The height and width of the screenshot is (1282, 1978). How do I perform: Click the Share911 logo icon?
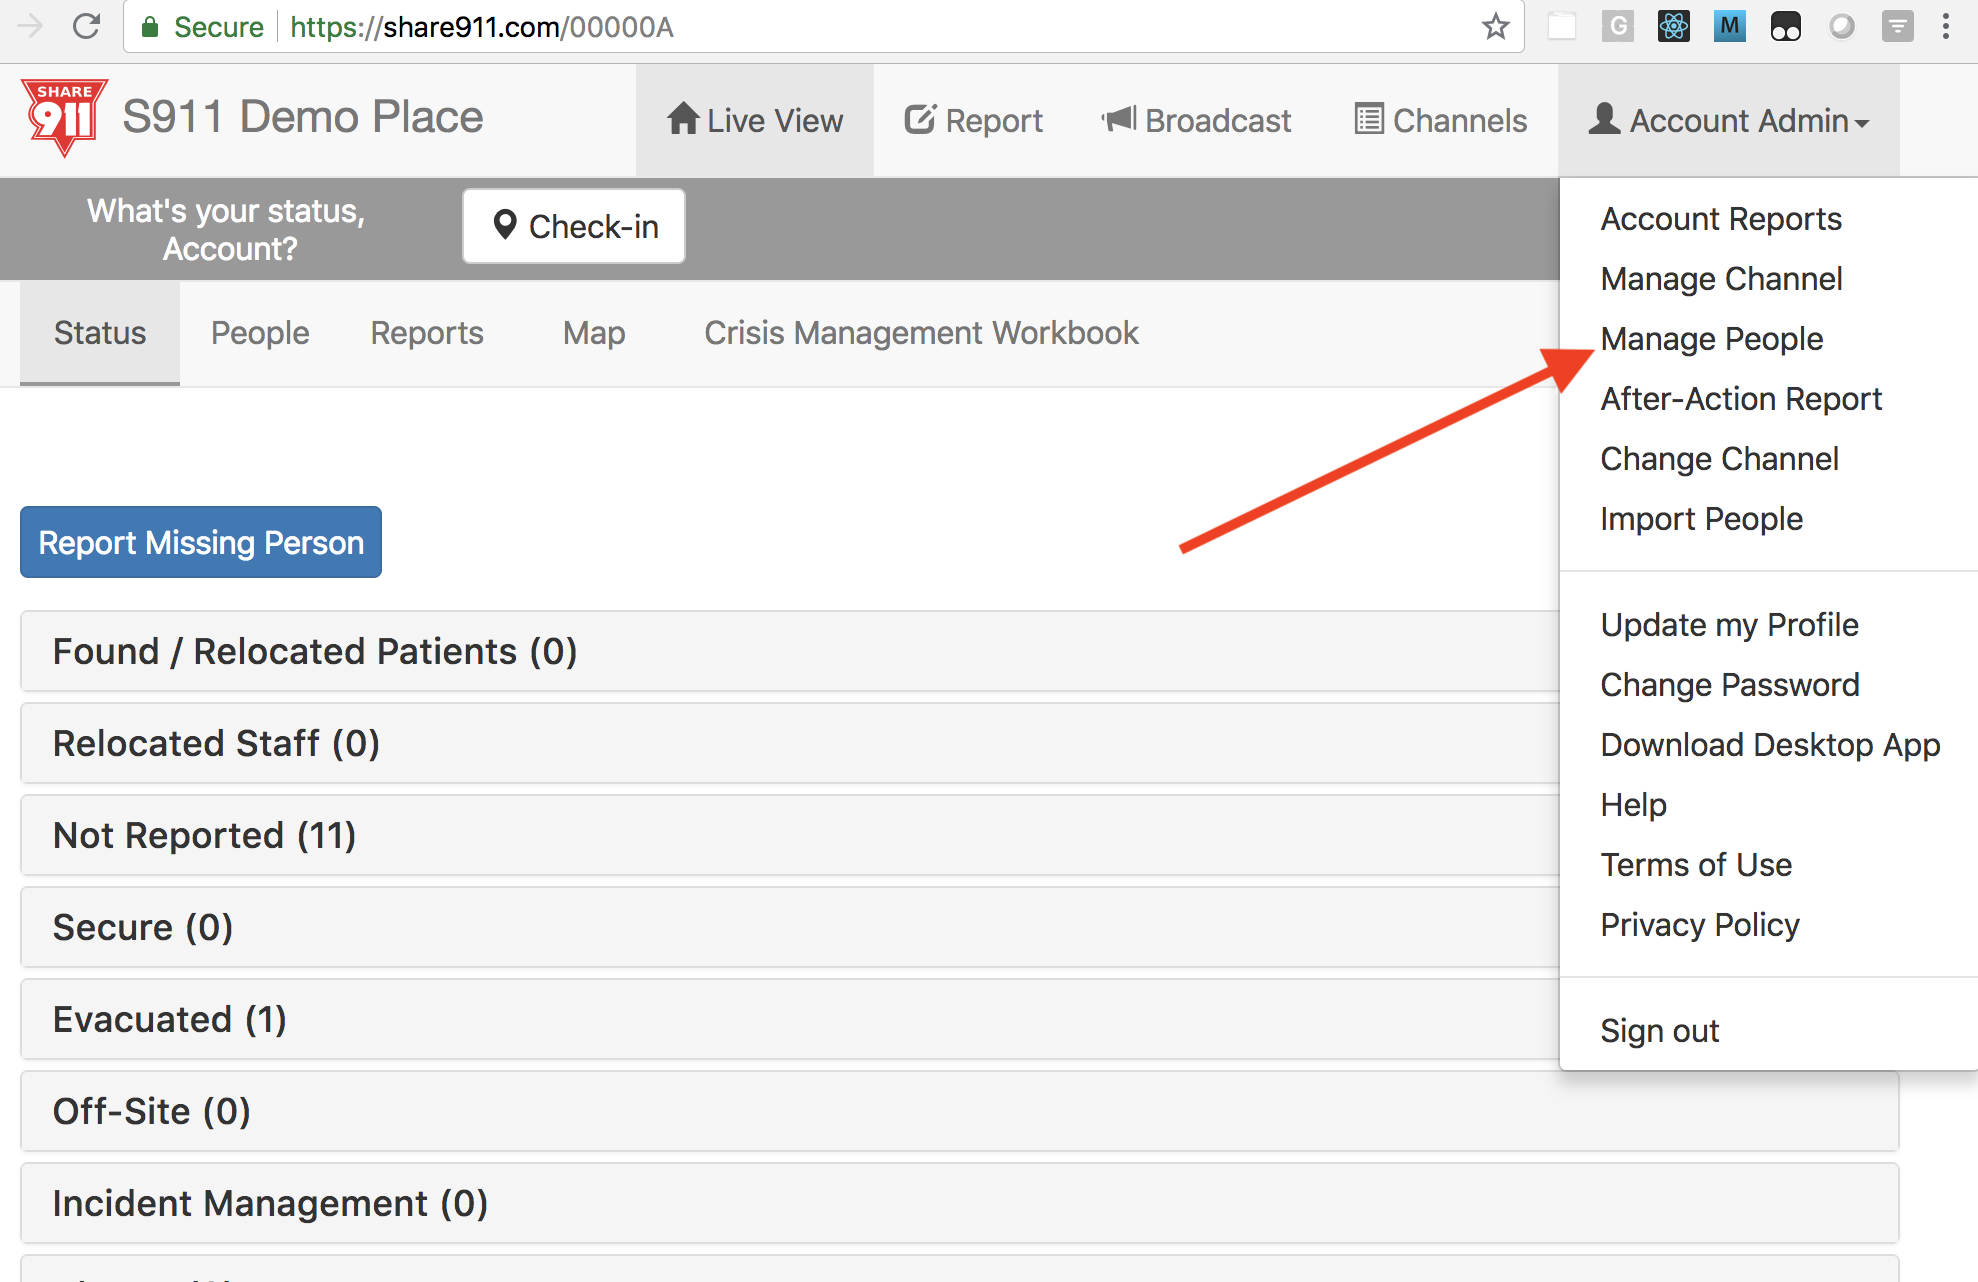[x=64, y=118]
